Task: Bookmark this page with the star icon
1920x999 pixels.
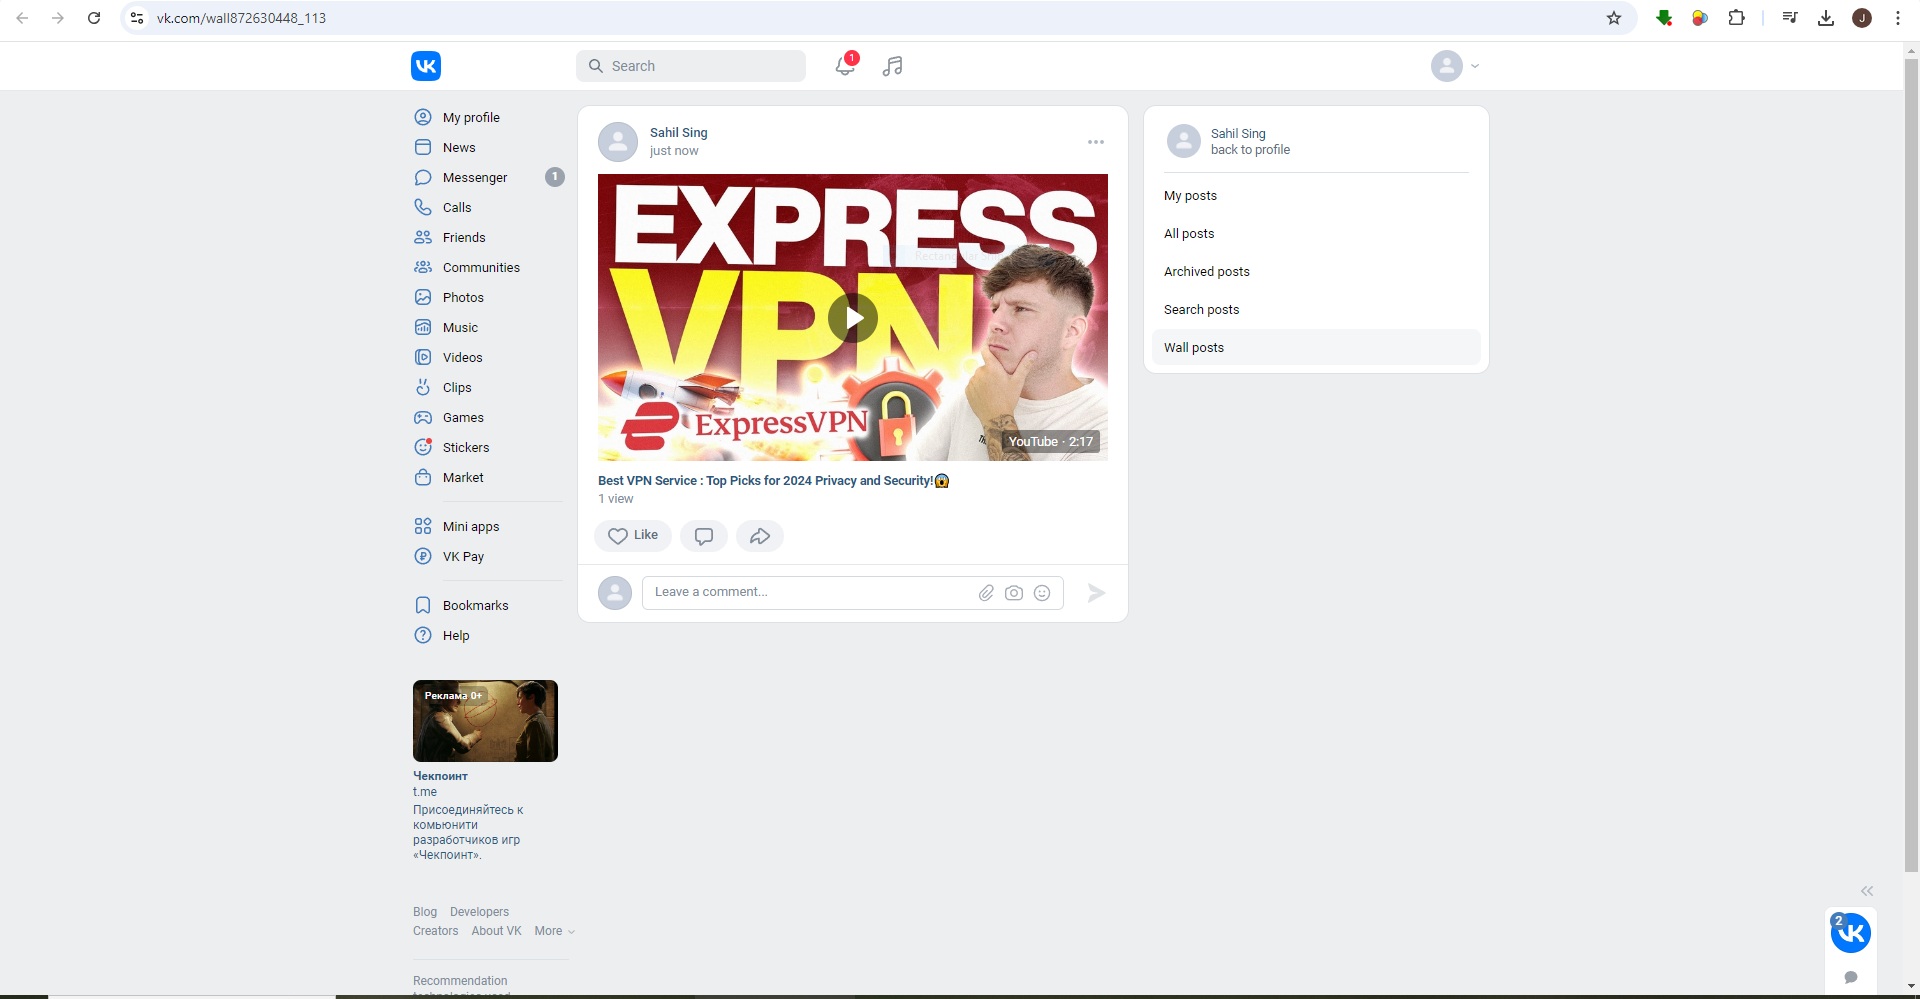Action: [1614, 18]
